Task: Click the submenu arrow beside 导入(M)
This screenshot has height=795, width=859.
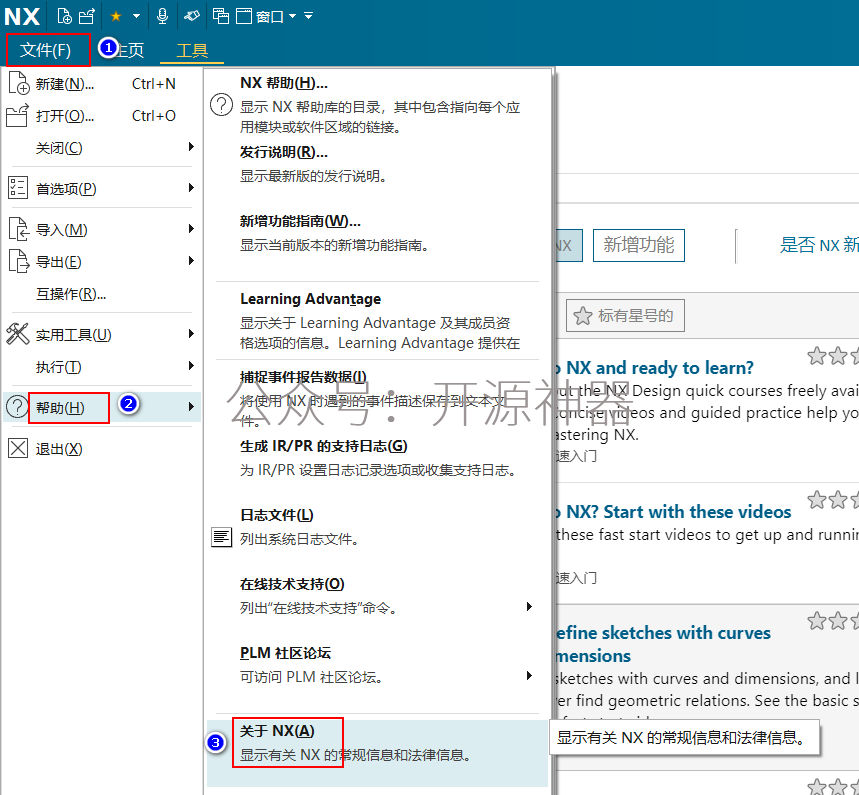Action: 191,229
